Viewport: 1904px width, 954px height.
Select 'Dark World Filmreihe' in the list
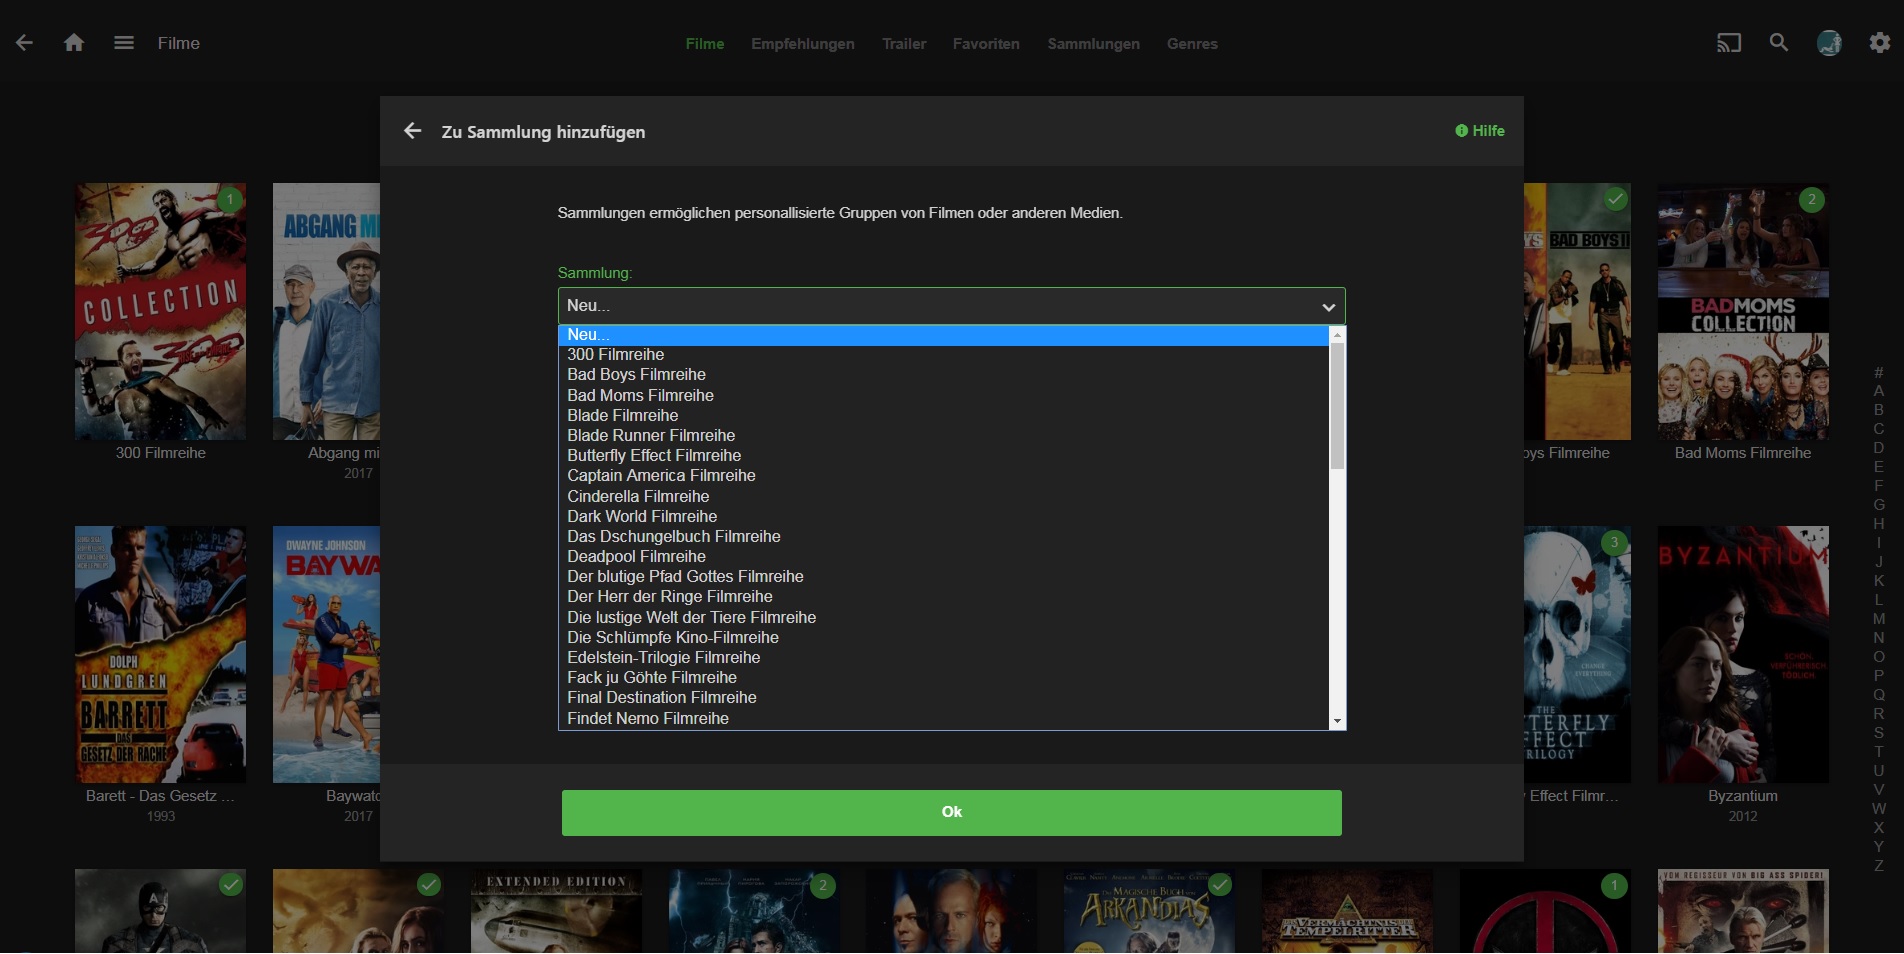click(x=943, y=517)
